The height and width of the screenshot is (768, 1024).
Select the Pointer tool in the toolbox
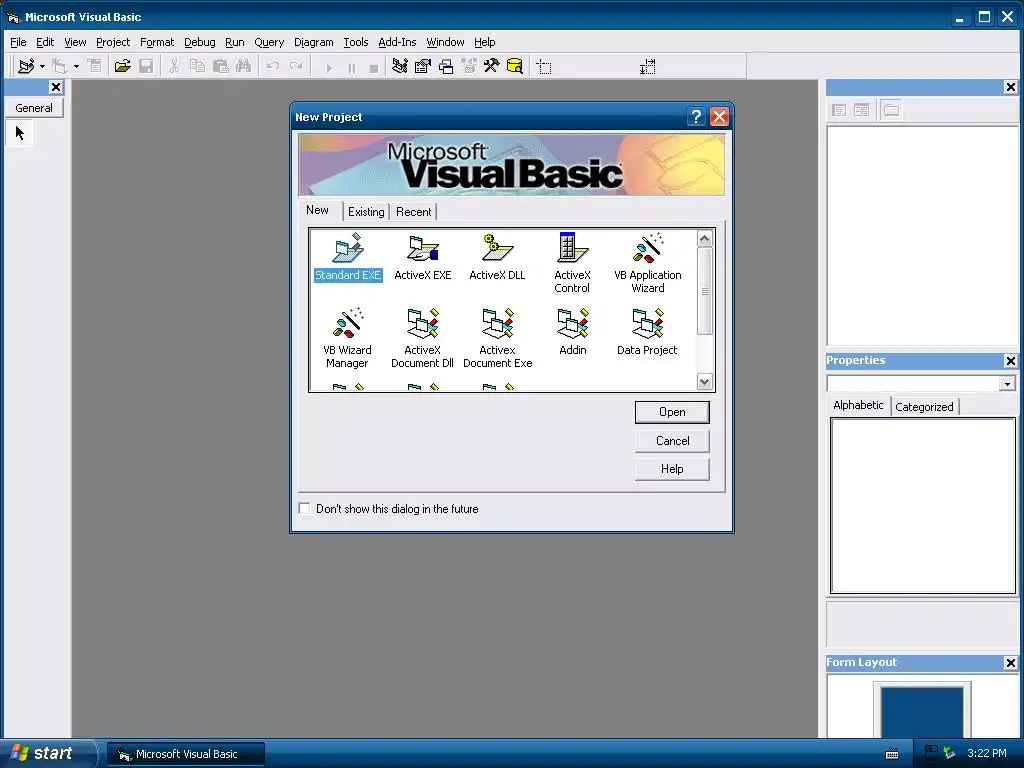(x=20, y=133)
